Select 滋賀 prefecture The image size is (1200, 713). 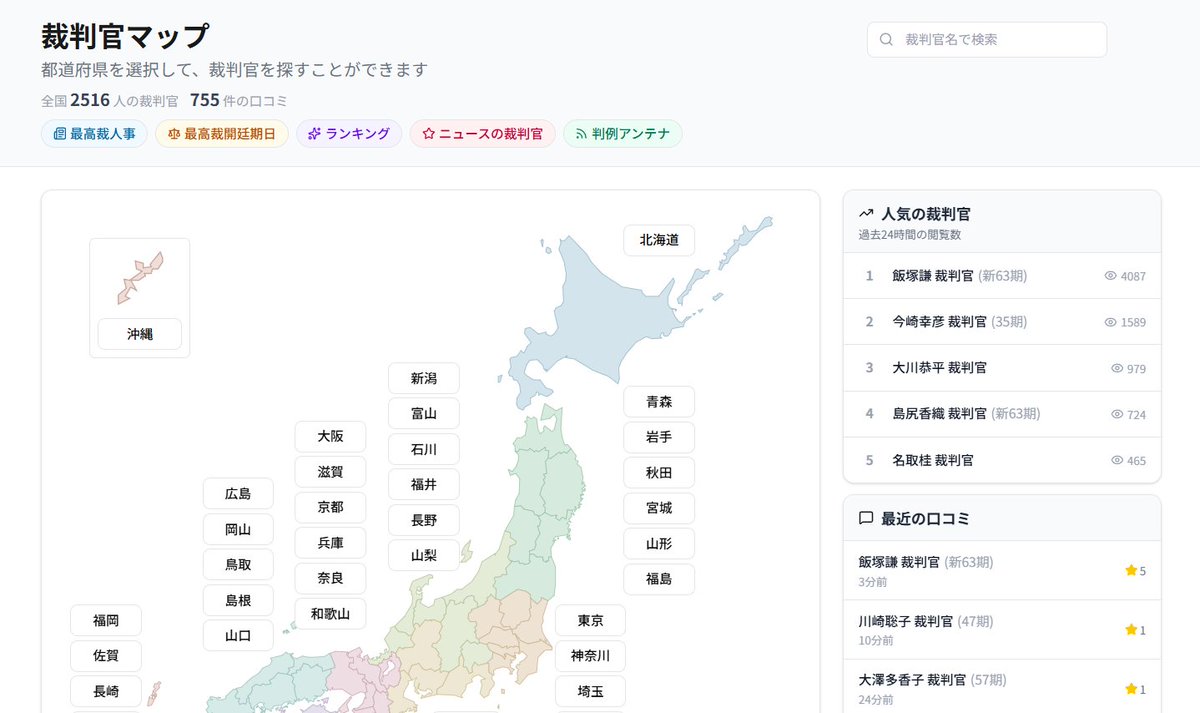[330, 472]
